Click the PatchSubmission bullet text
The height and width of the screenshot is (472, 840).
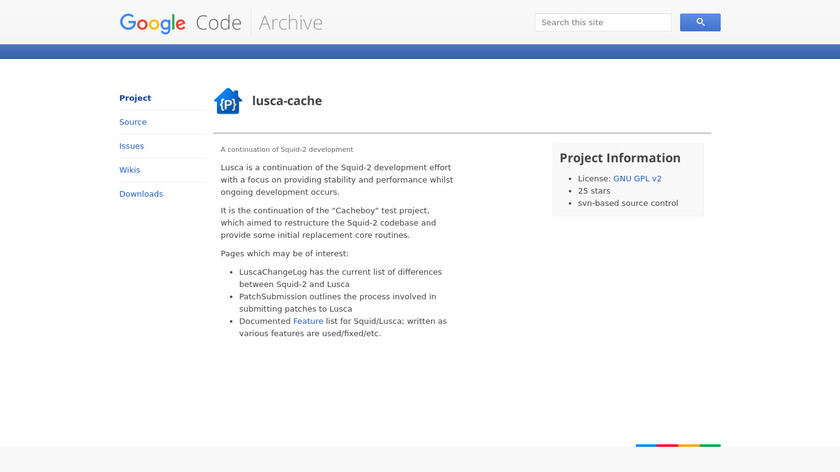(x=338, y=303)
